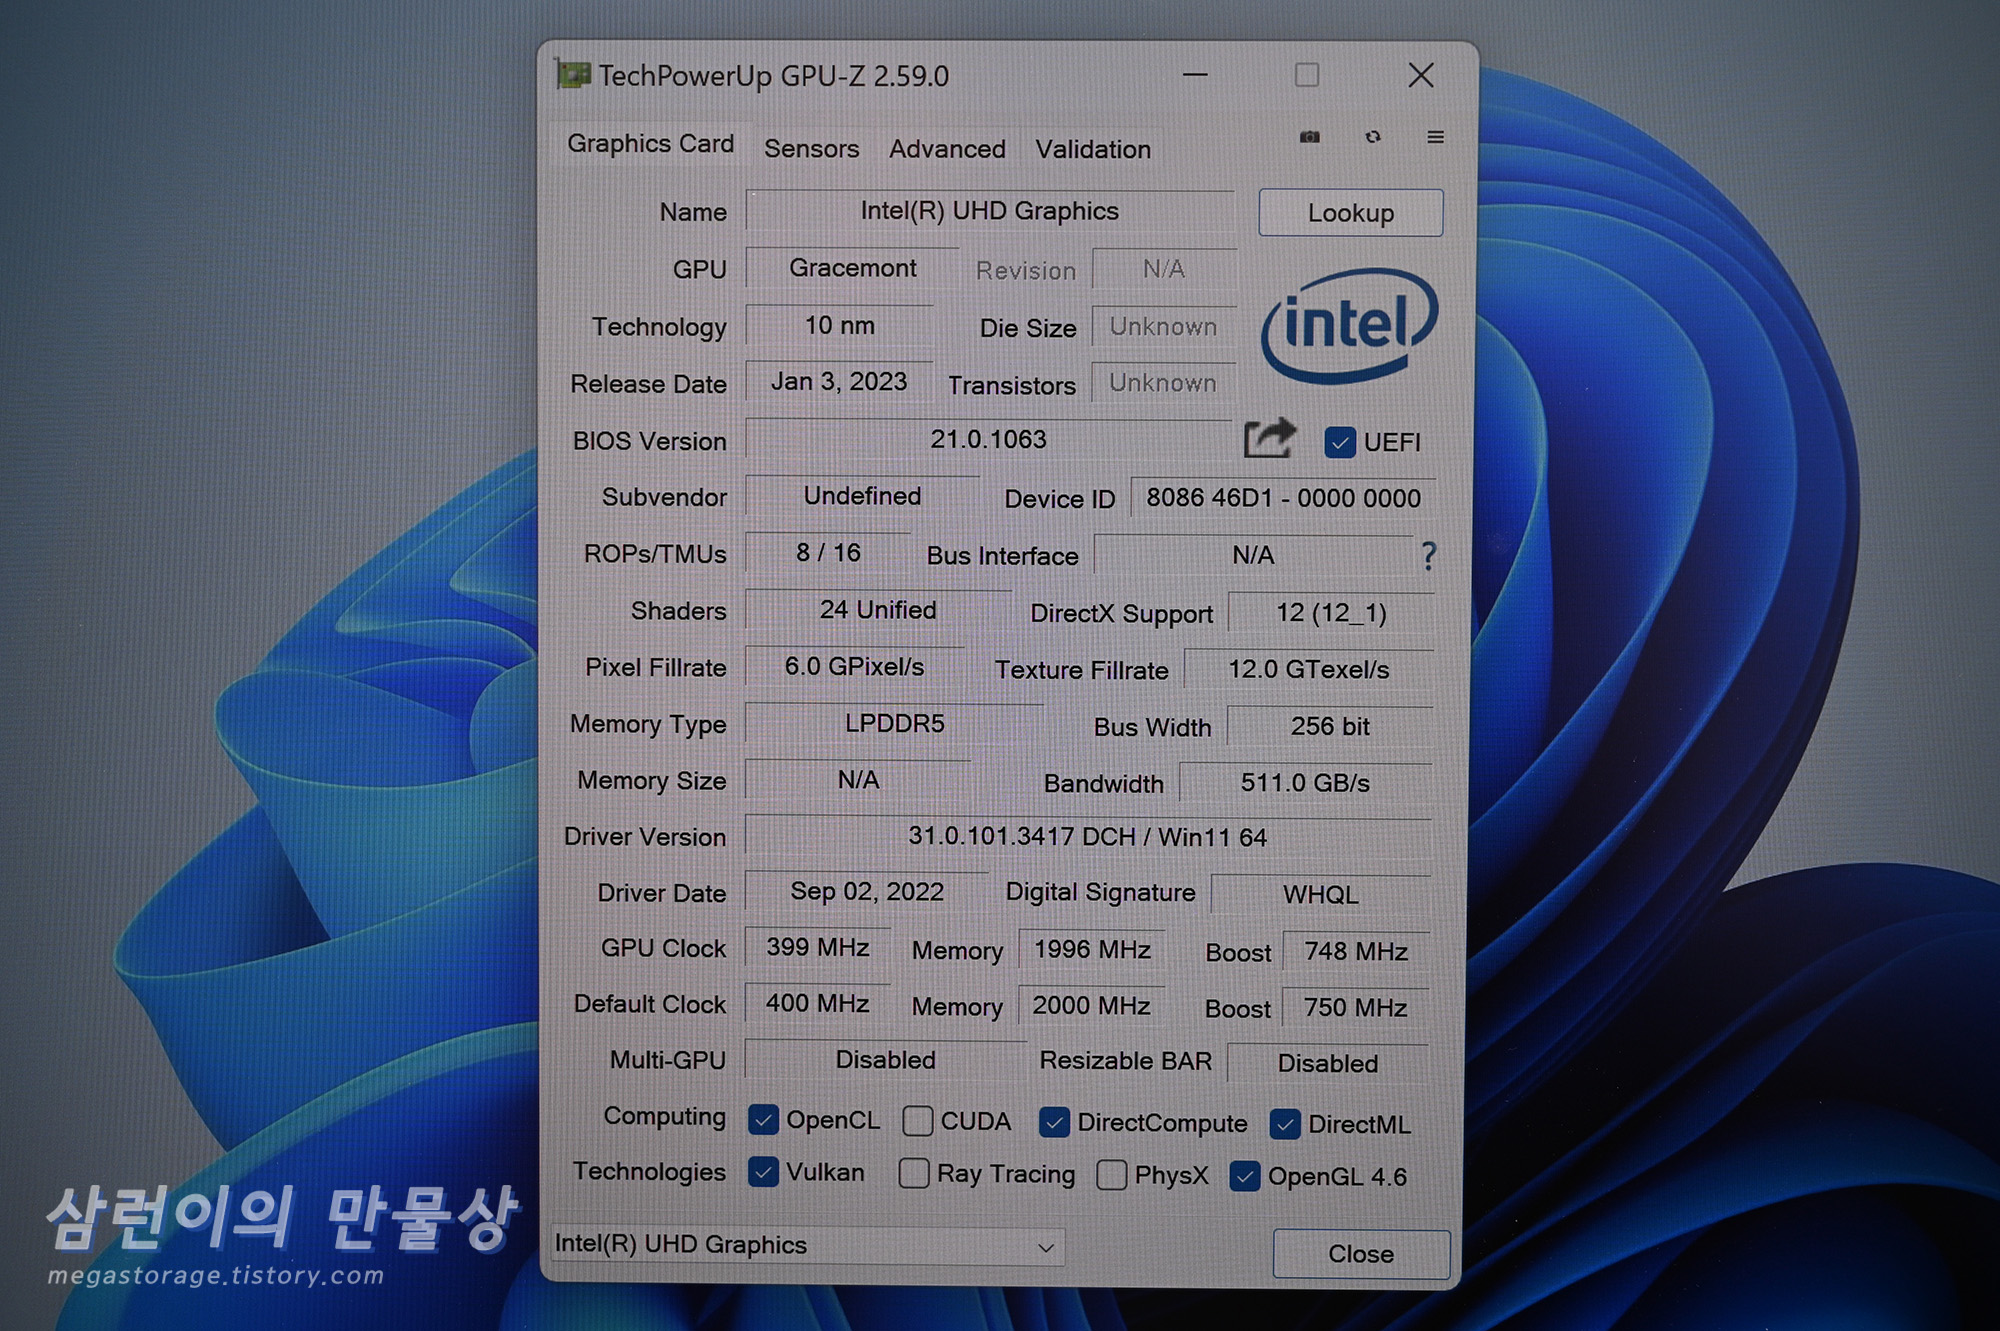The image size is (2000, 1331).
Task: Enable the CUDA checkbox
Action: [917, 1121]
